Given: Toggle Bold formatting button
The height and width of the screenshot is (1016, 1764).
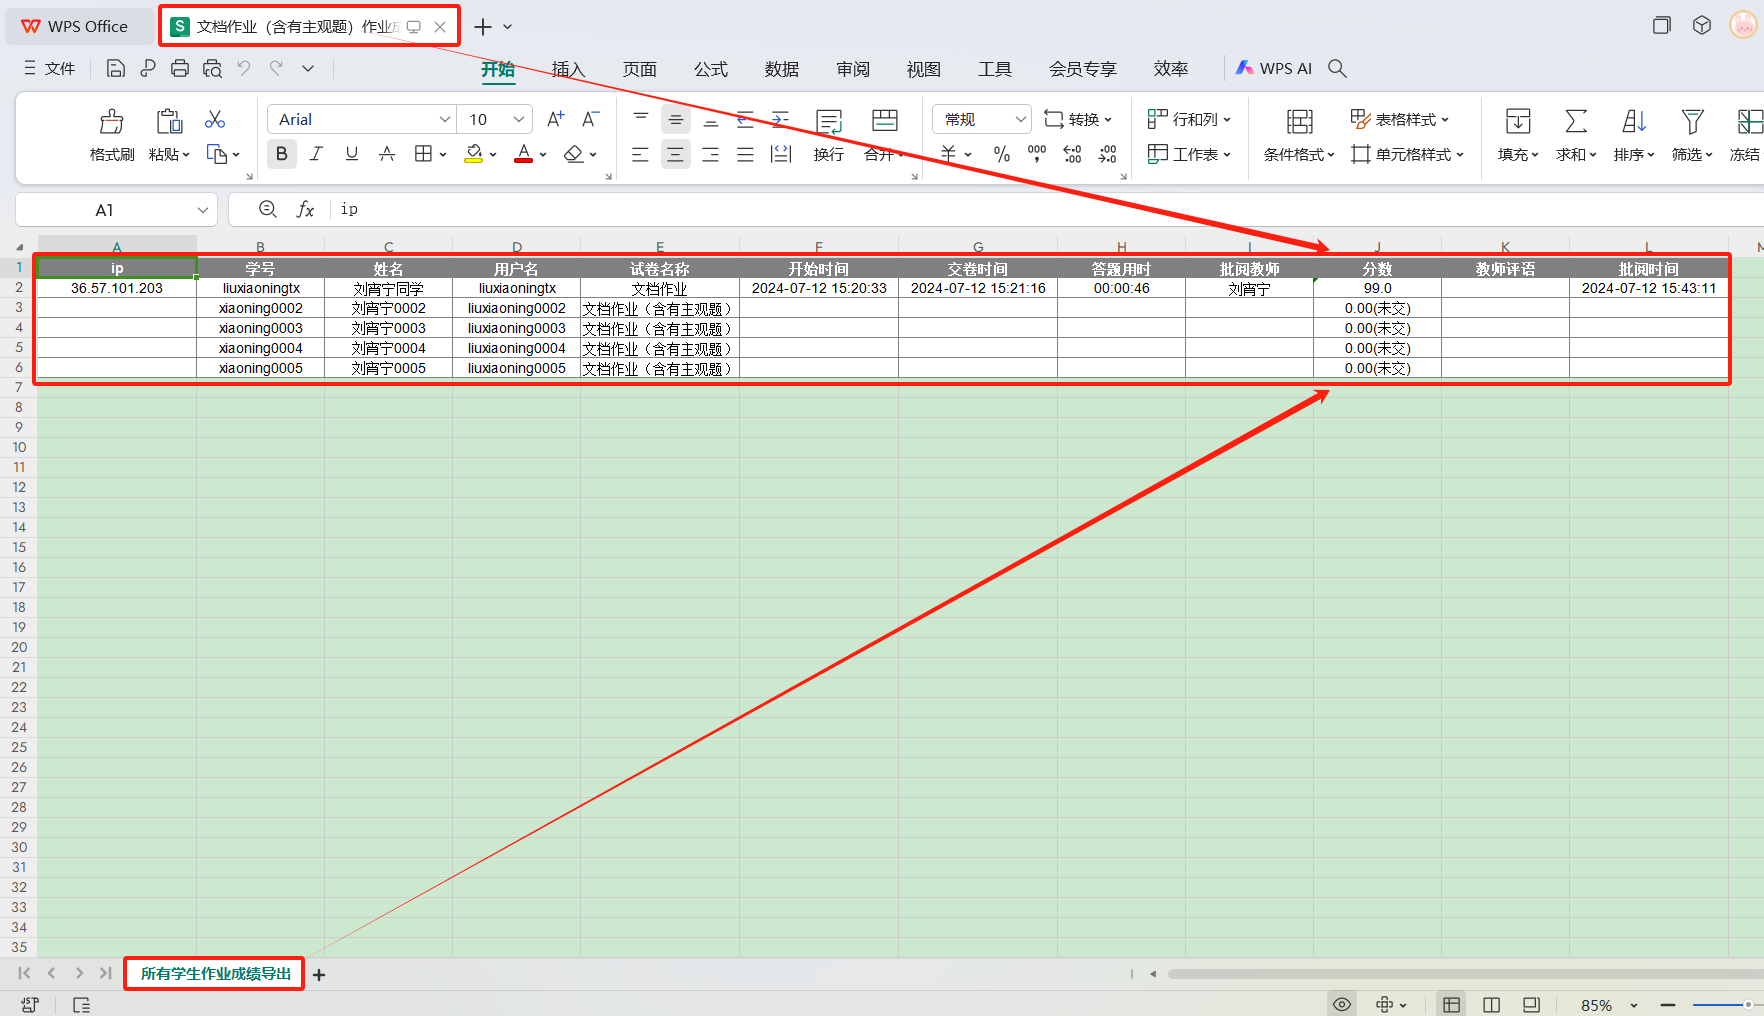Looking at the screenshot, I should 282,154.
